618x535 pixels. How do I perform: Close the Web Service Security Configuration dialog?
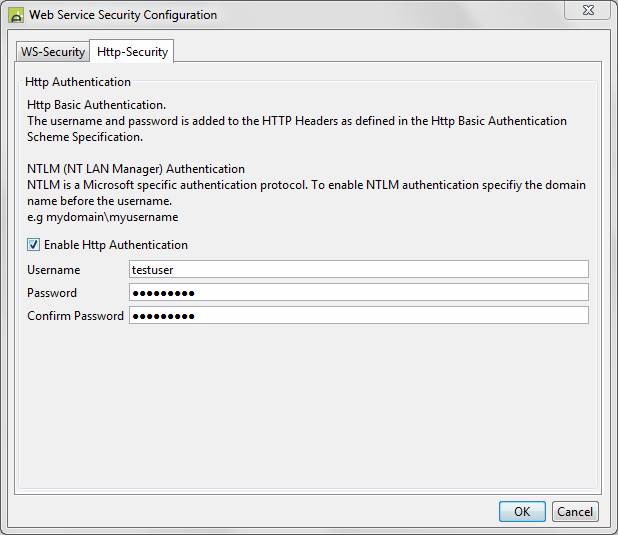tap(589, 12)
